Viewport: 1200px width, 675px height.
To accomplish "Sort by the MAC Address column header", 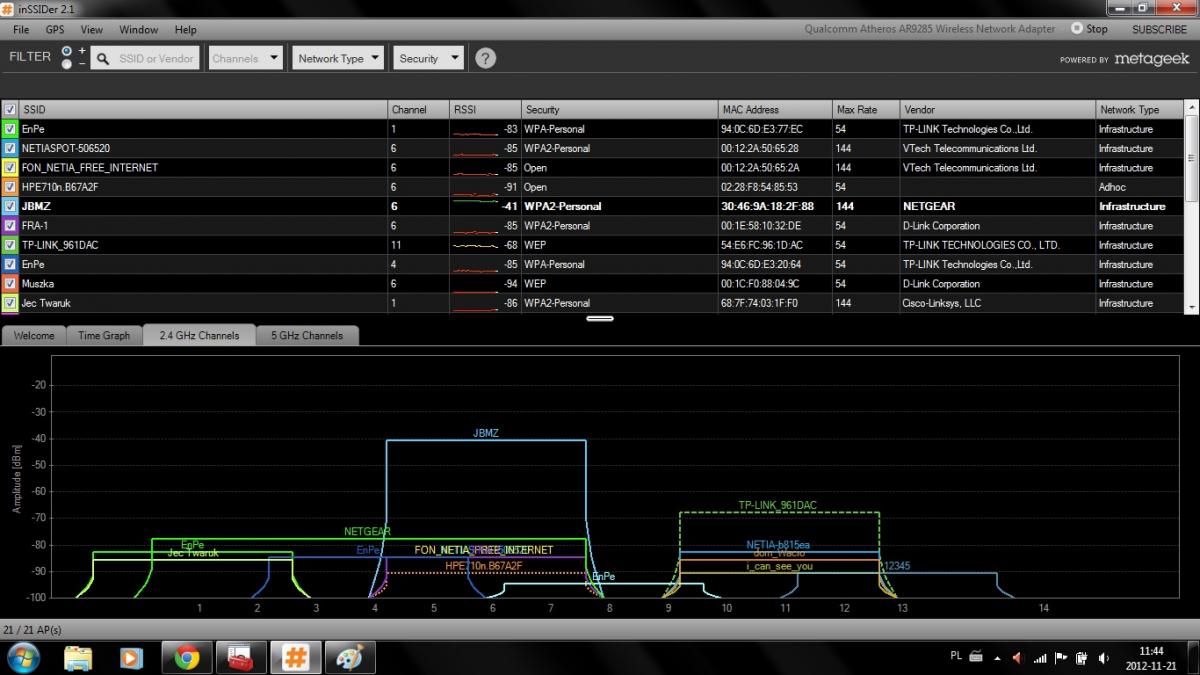I will (x=775, y=109).
